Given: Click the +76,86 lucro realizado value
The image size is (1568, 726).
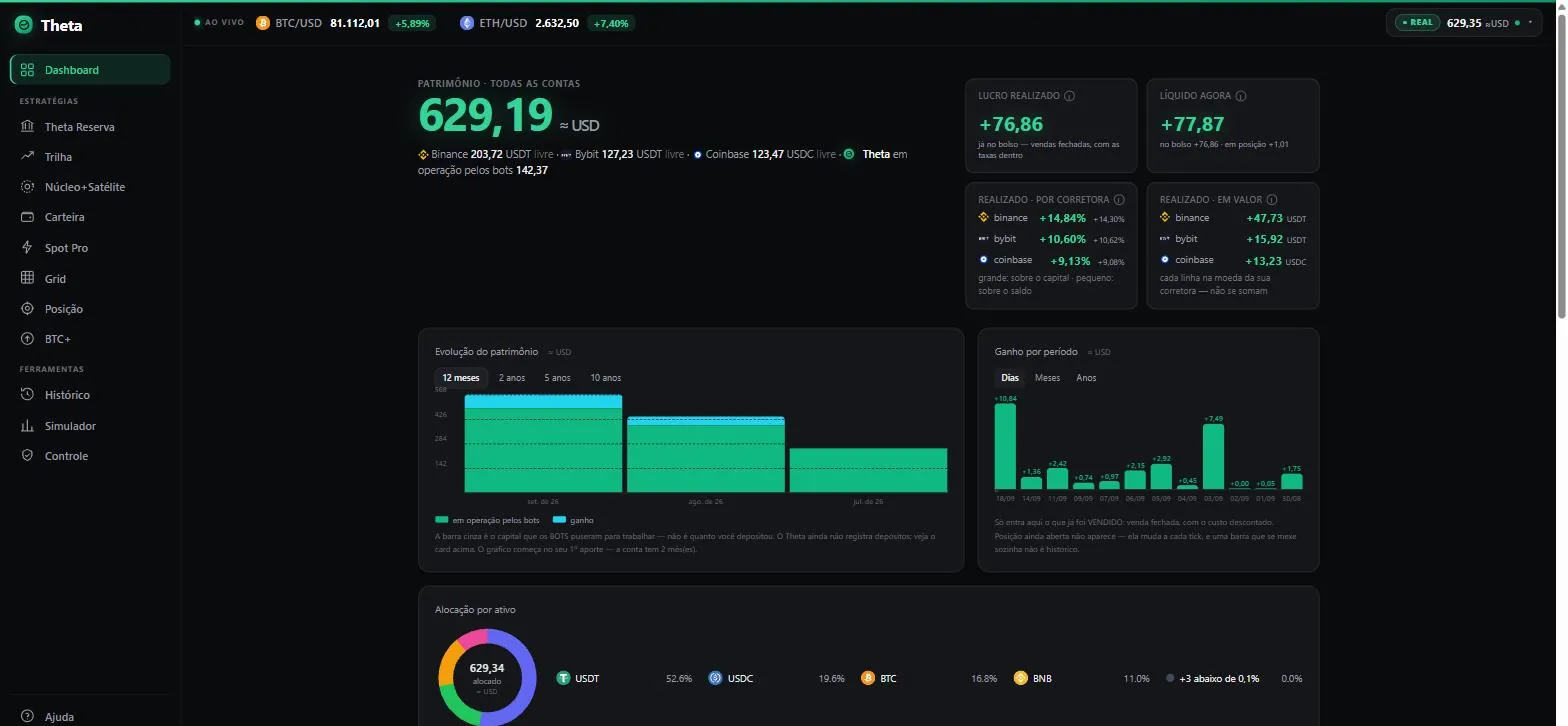Looking at the screenshot, I should 1011,124.
